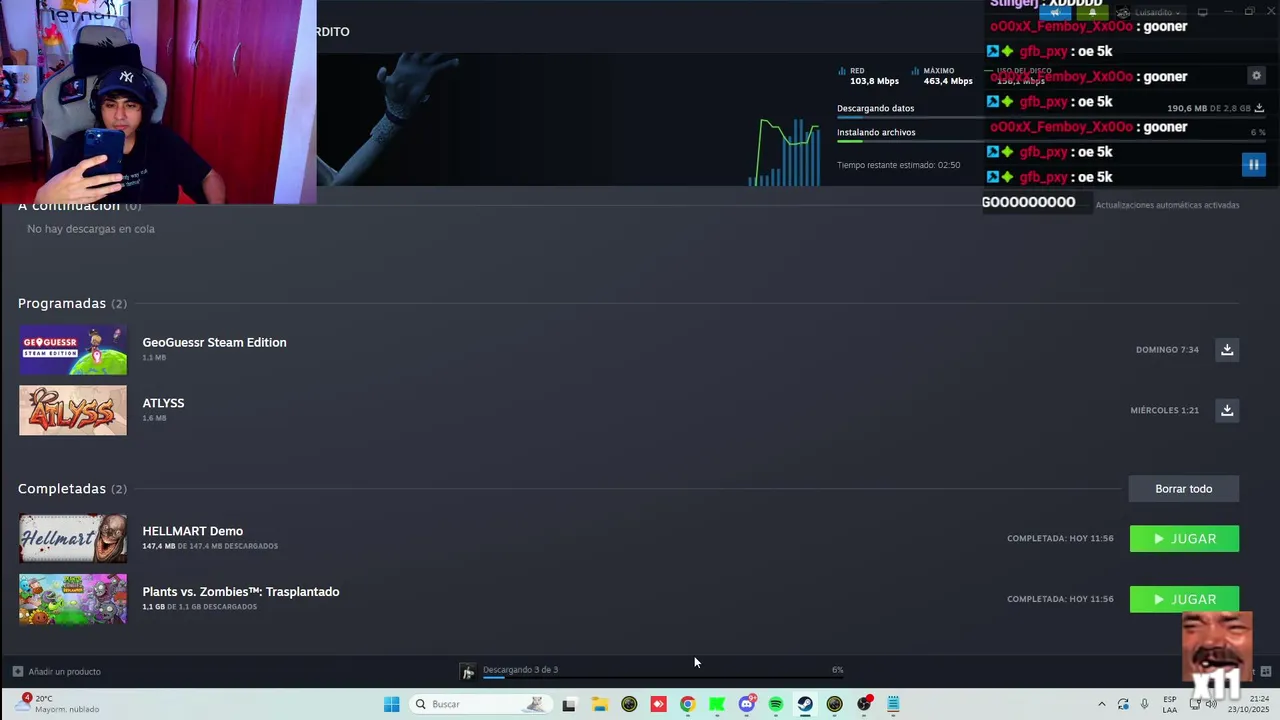Click Actualizaciones automáticas activadas text
Viewport: 1280px width, 720px height.
coord(1167,205)
